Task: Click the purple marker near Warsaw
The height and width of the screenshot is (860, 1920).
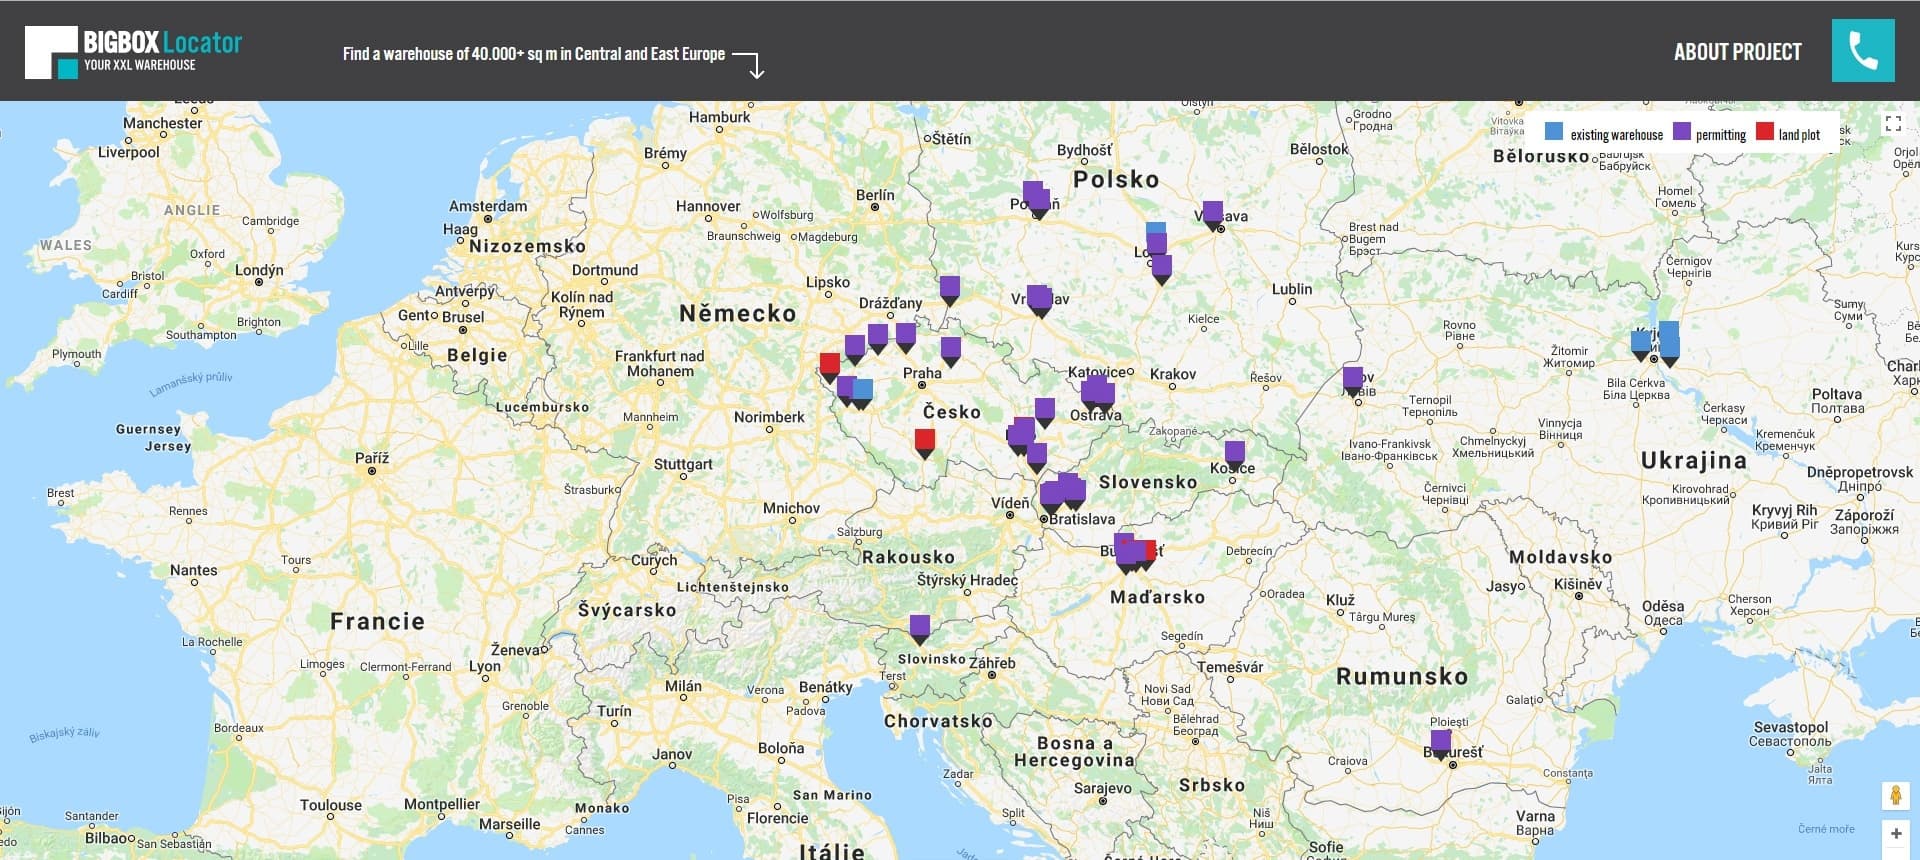Action: (1212, 213)
